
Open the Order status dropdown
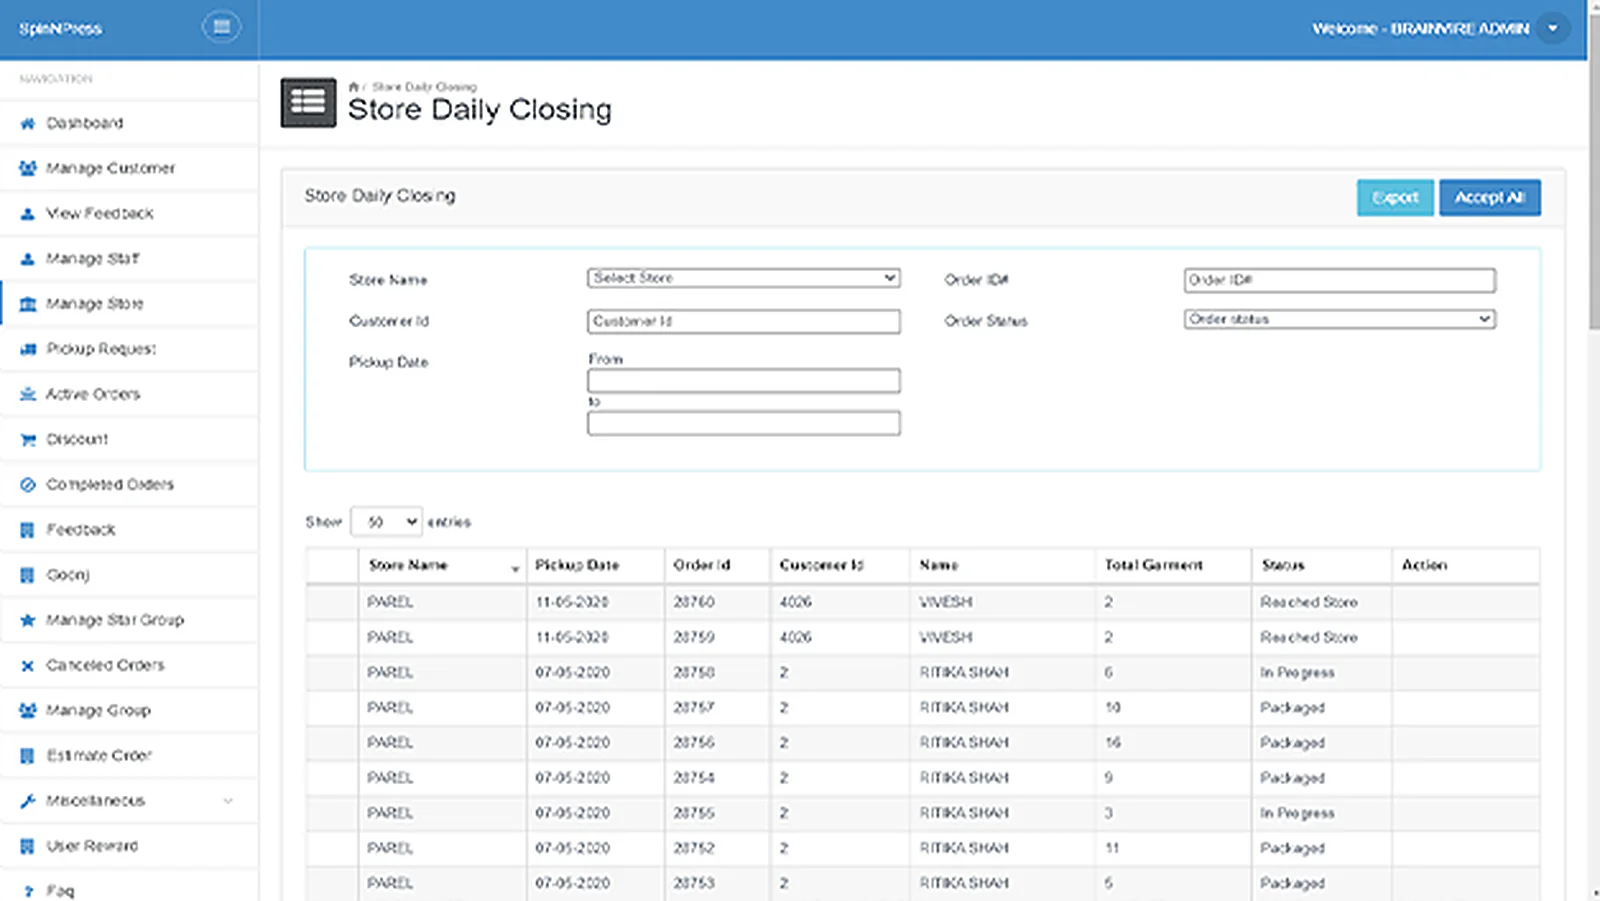(x=1339, y=319)
